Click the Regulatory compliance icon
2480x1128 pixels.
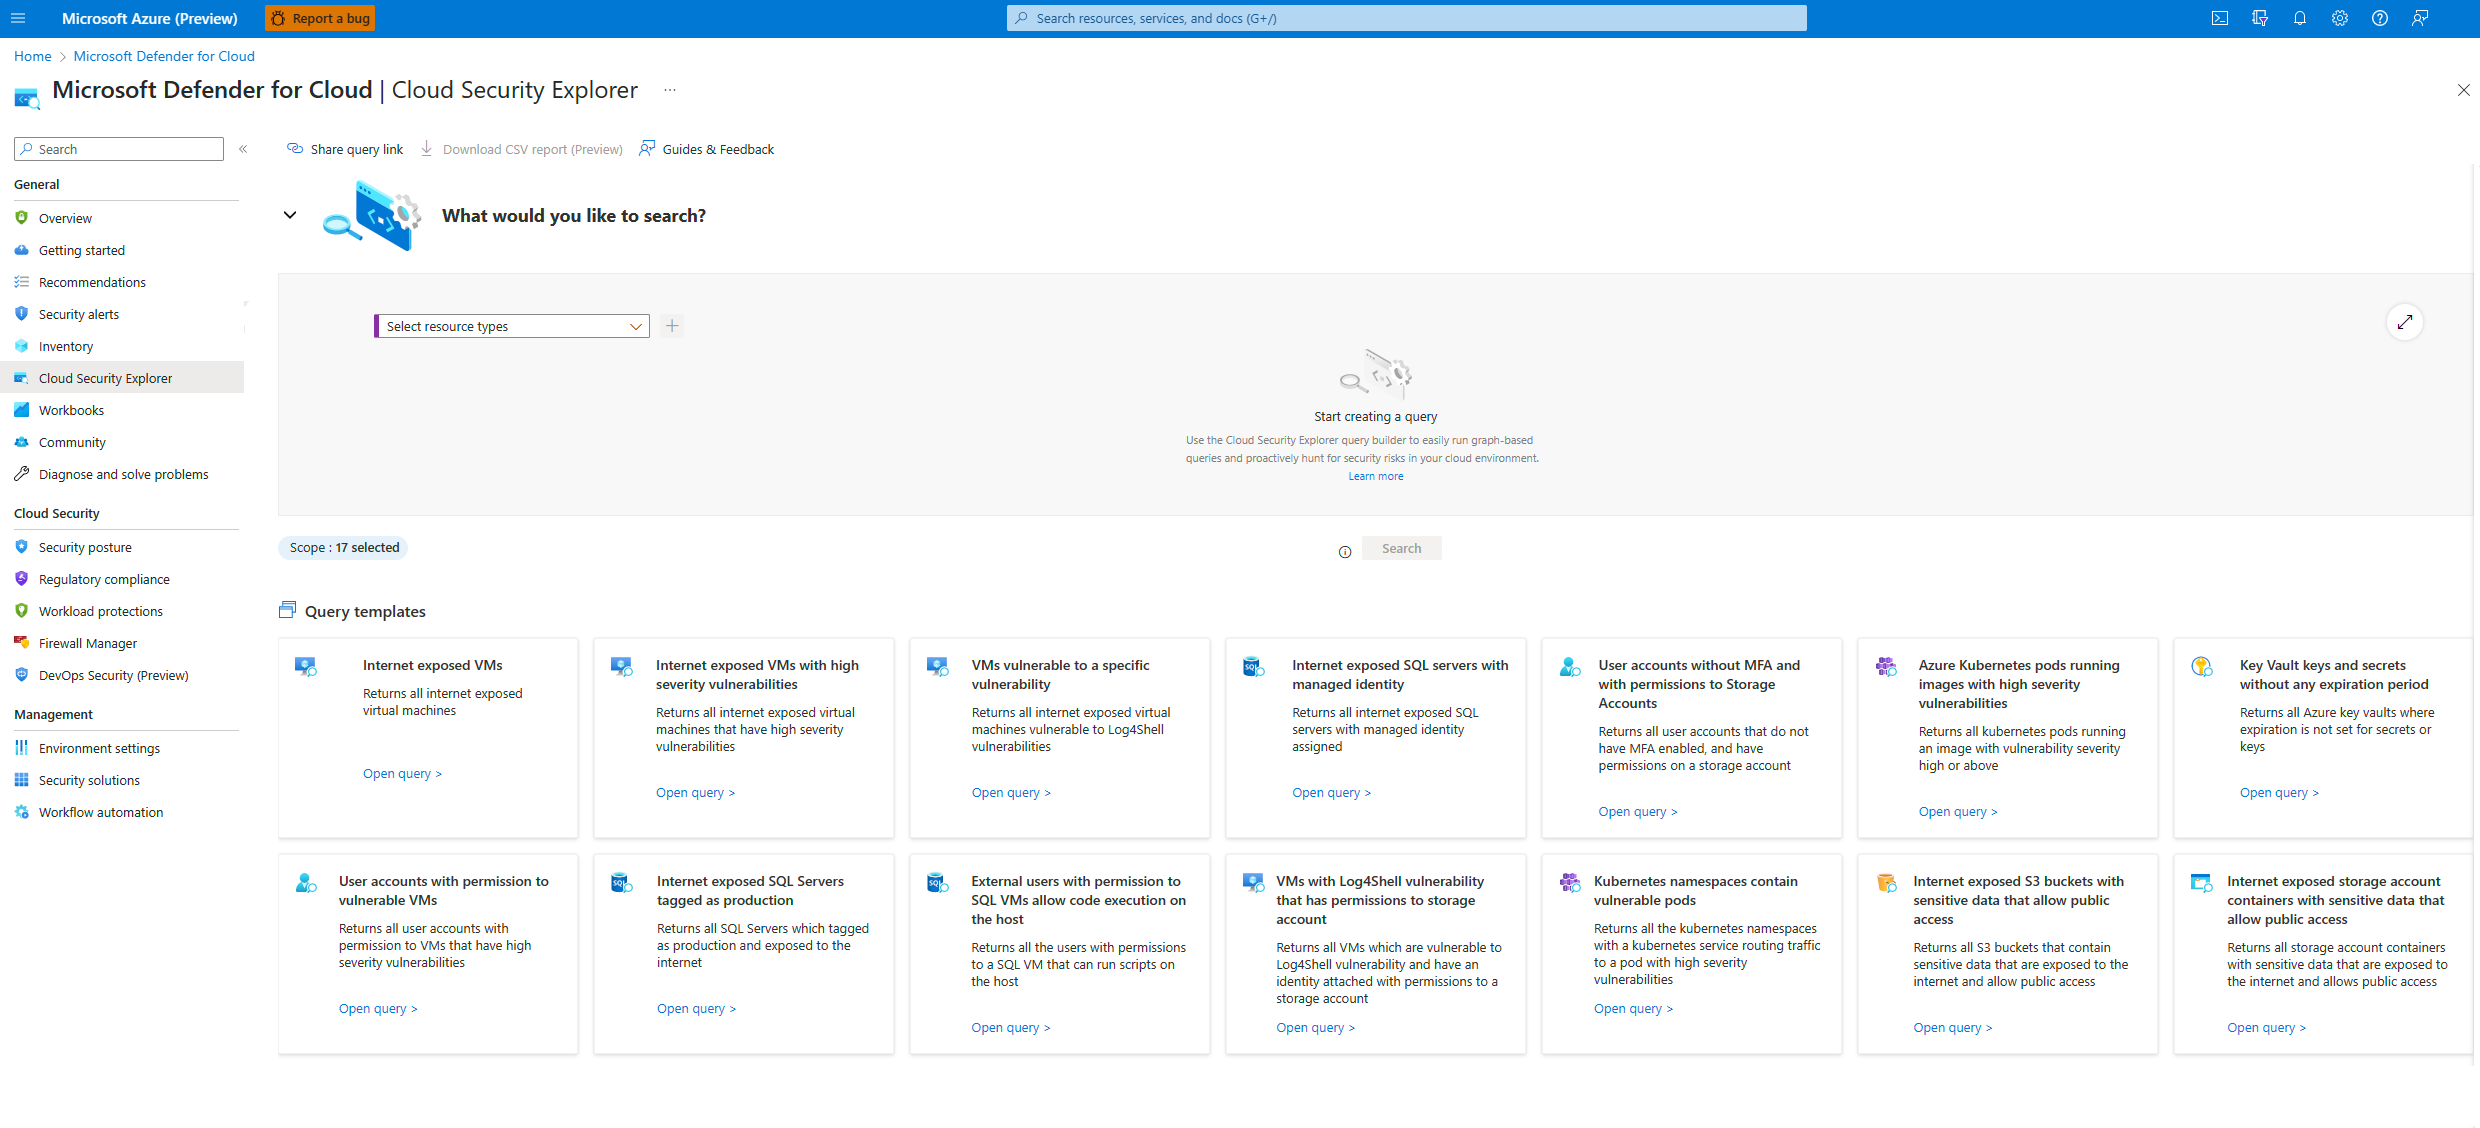click(x=22, y=579)
